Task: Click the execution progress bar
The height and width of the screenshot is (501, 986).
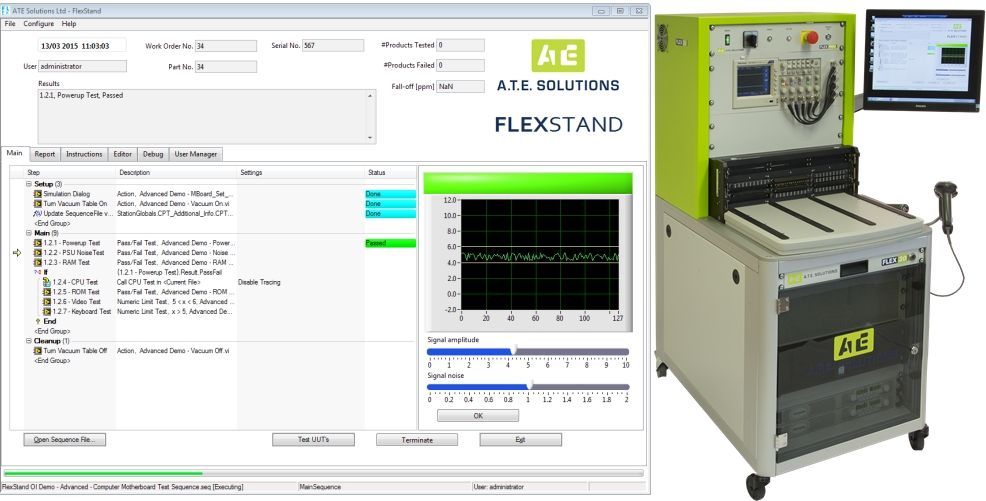Action: pyautogui.click(x=324, y=473)
